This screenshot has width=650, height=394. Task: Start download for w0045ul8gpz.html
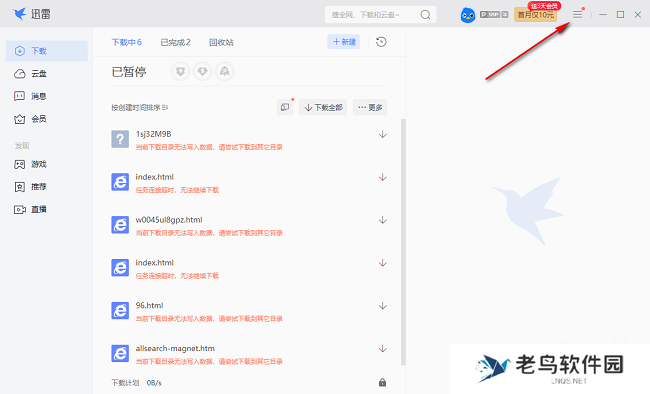pos(383,220)
